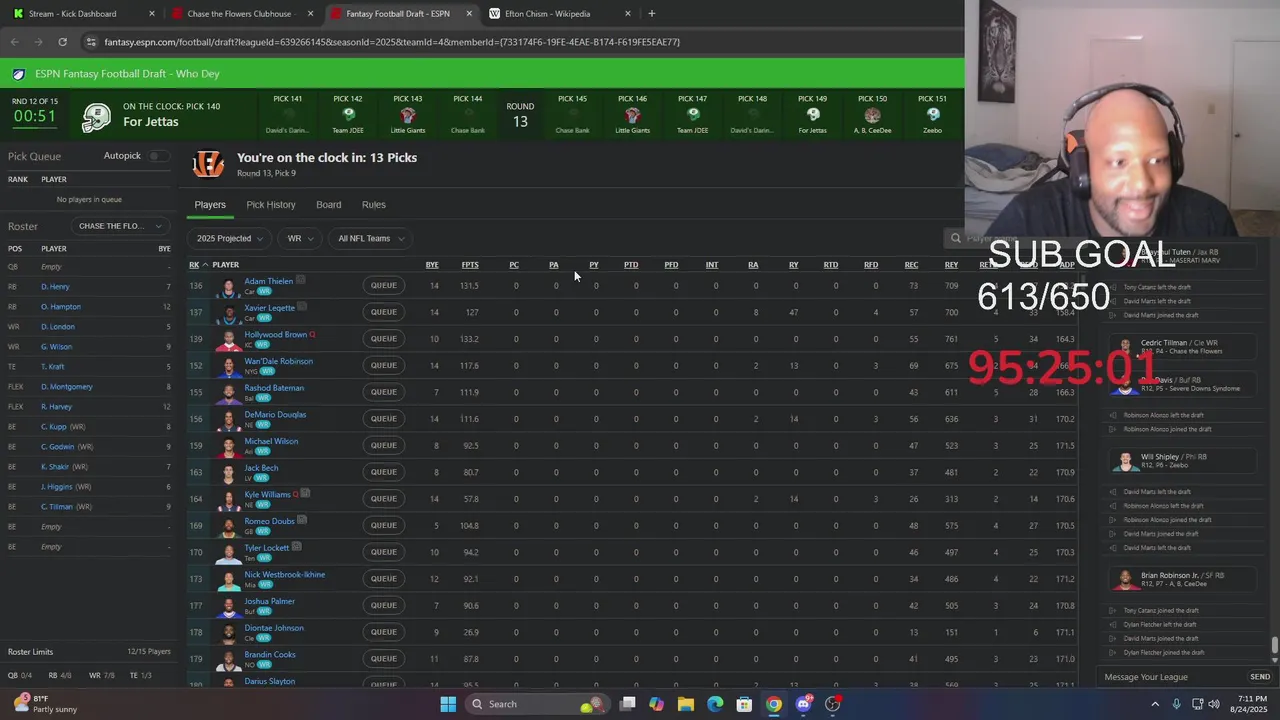Screen dimensions: 1280x720
Task: Open Discord from the taskbar
Action: pos(803,704)
